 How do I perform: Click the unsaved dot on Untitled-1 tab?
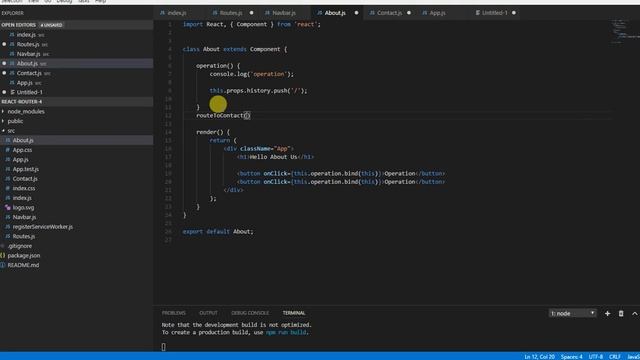point(514,13)
